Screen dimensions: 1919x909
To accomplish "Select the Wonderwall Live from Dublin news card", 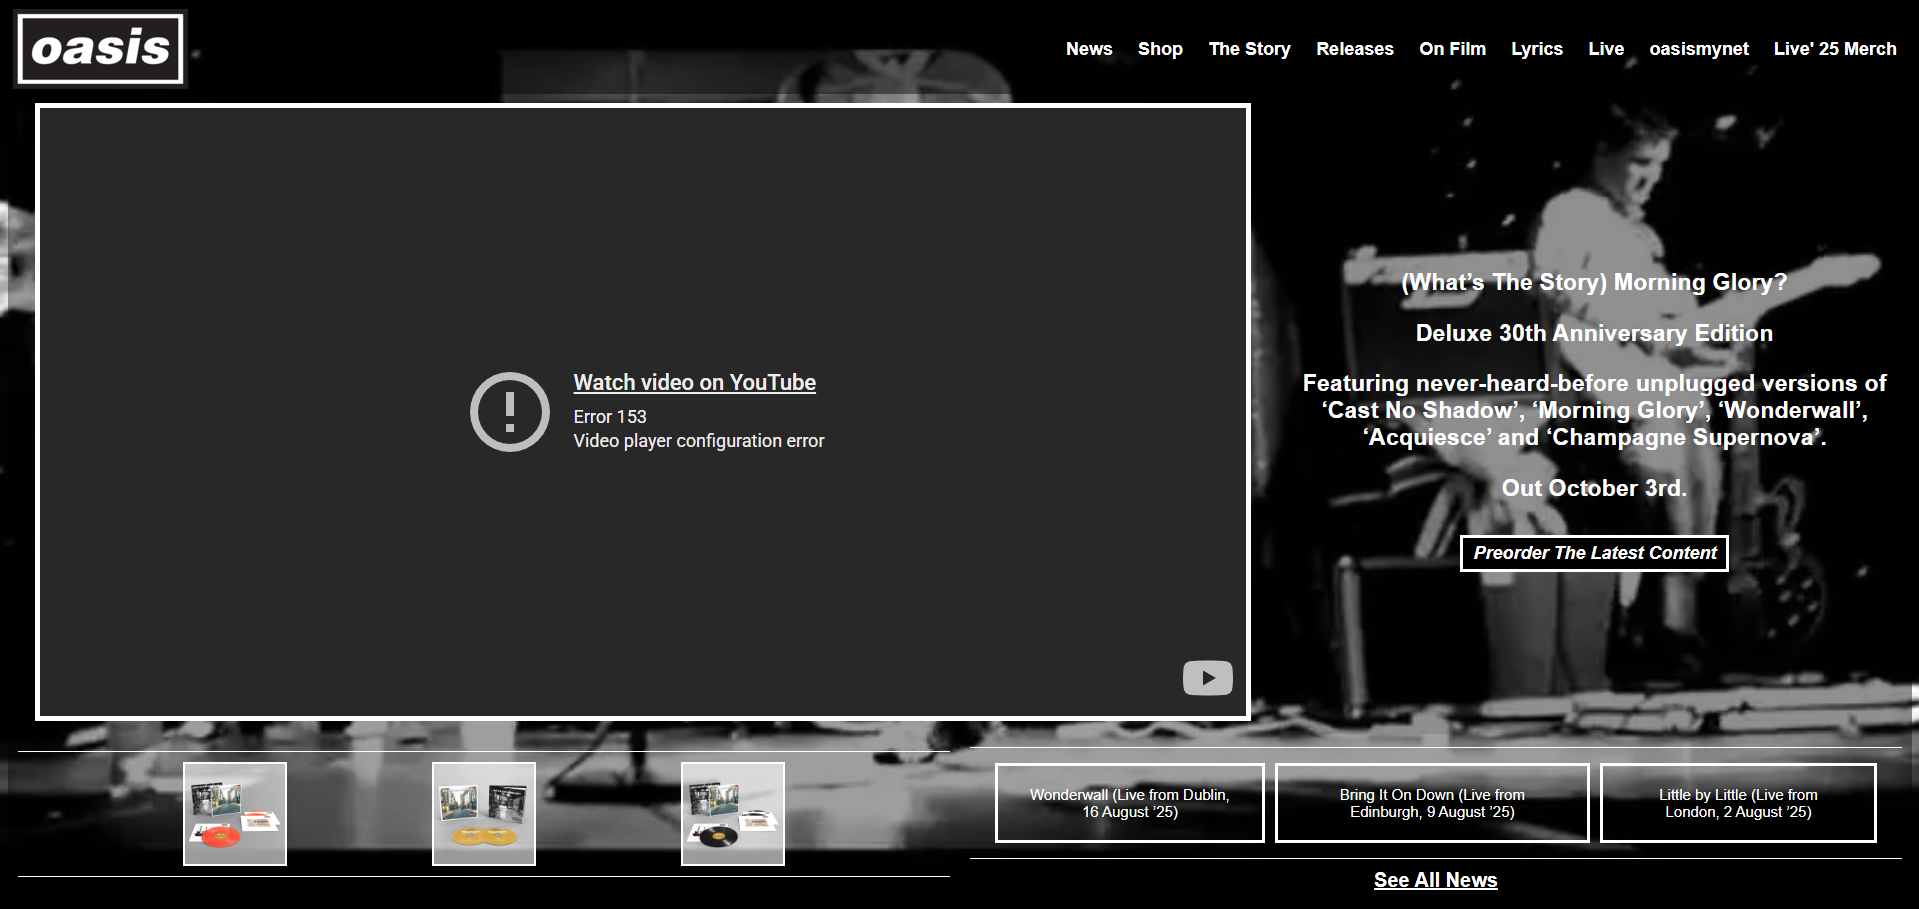I will 1129,802.
